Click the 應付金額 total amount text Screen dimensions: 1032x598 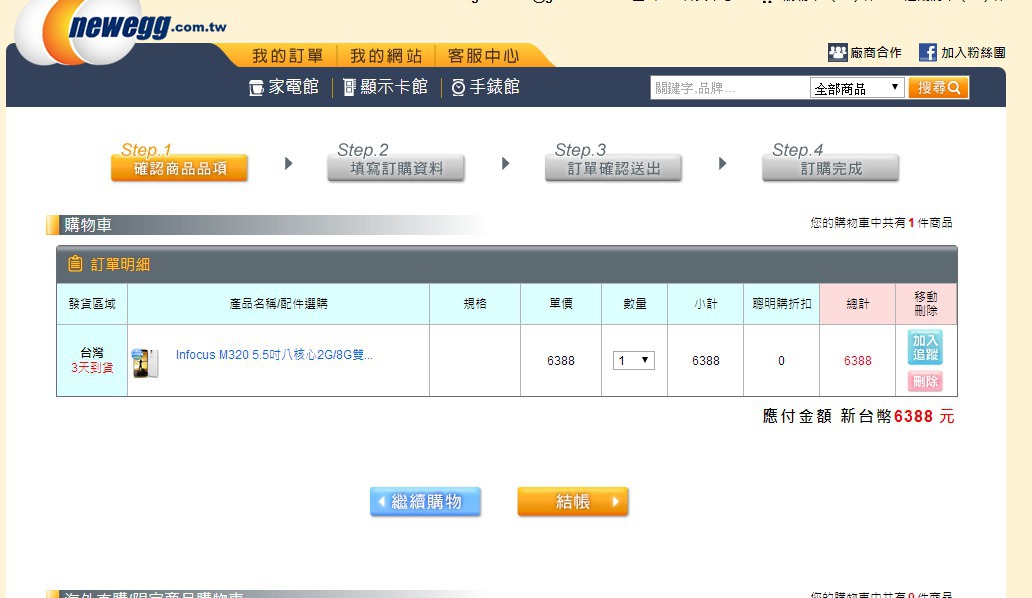pyautogui.click(x=858, y=416)
